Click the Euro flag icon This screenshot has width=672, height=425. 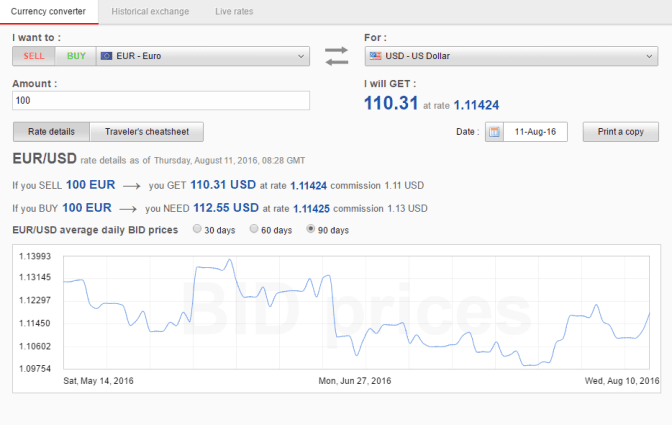point(106,56)
